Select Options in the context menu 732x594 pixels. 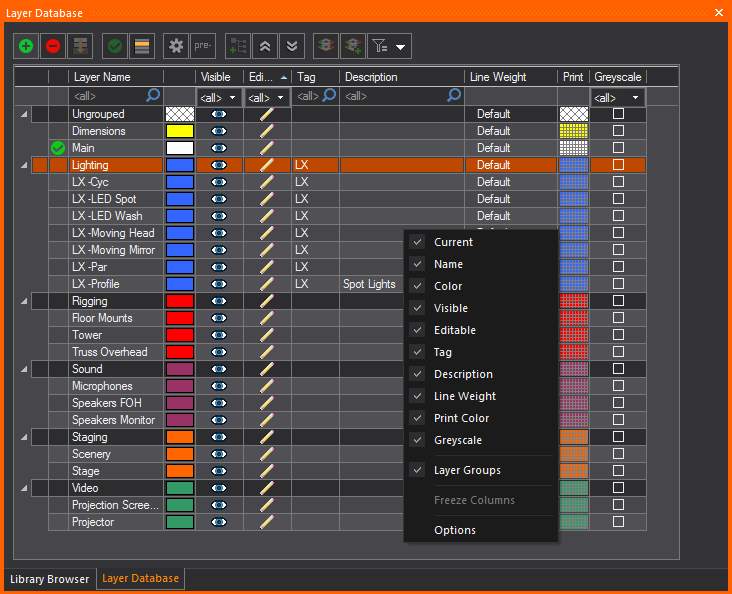click(x=455, y=530)
